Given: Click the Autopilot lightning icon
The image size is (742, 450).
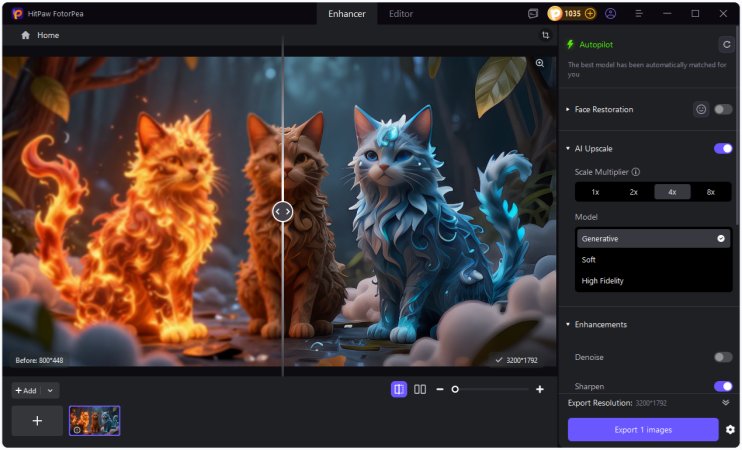Looking at the screenshot, I should 570,44.
